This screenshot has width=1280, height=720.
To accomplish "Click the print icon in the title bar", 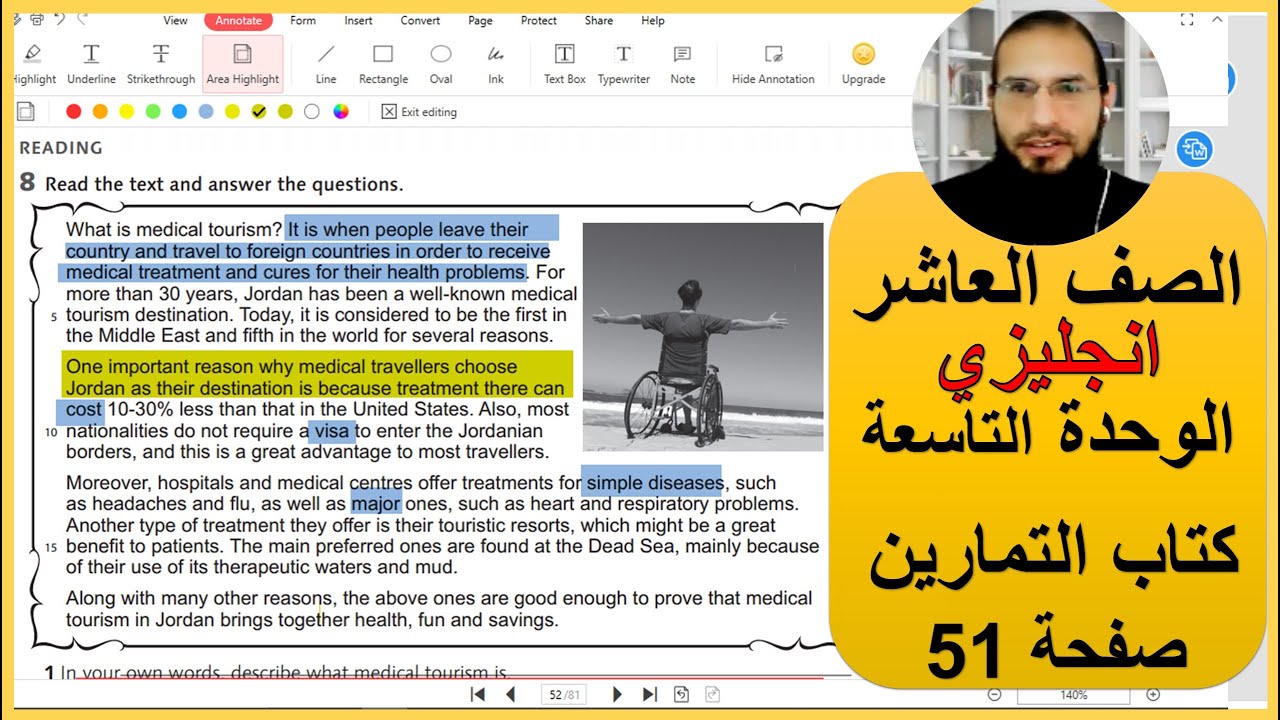I will coord(37,19).
